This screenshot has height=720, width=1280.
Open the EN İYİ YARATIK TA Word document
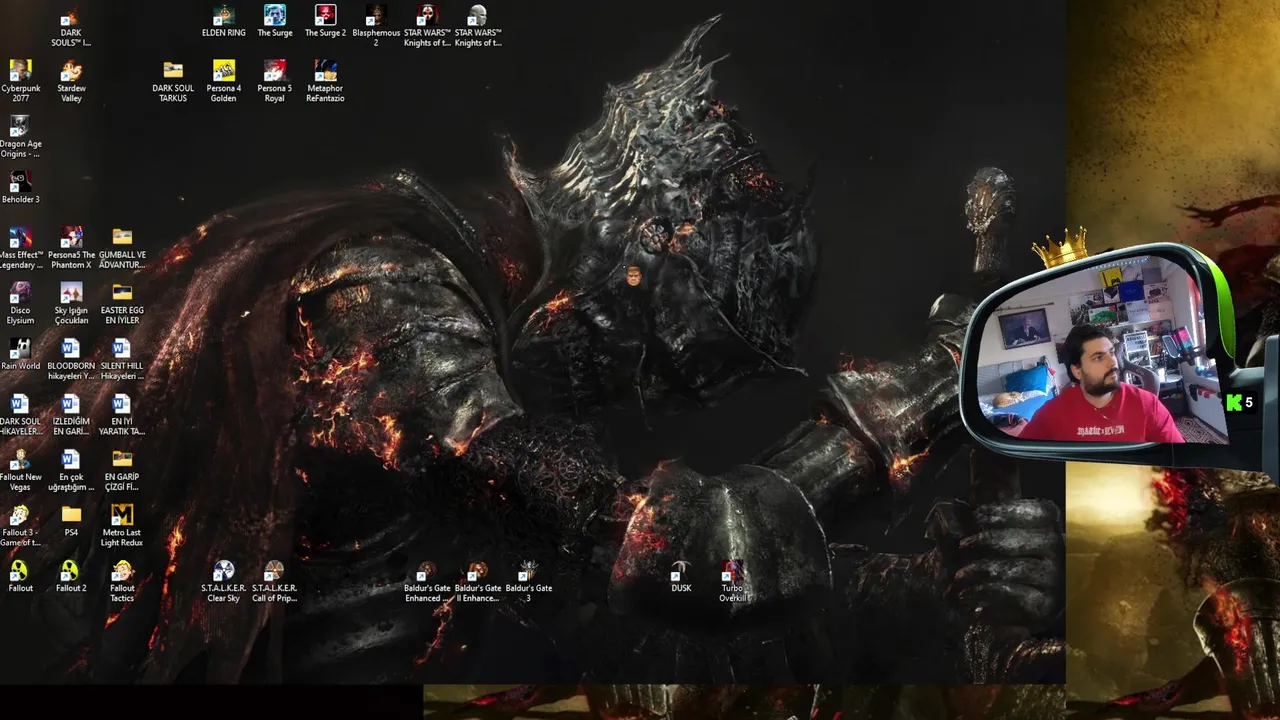(122, 415)
